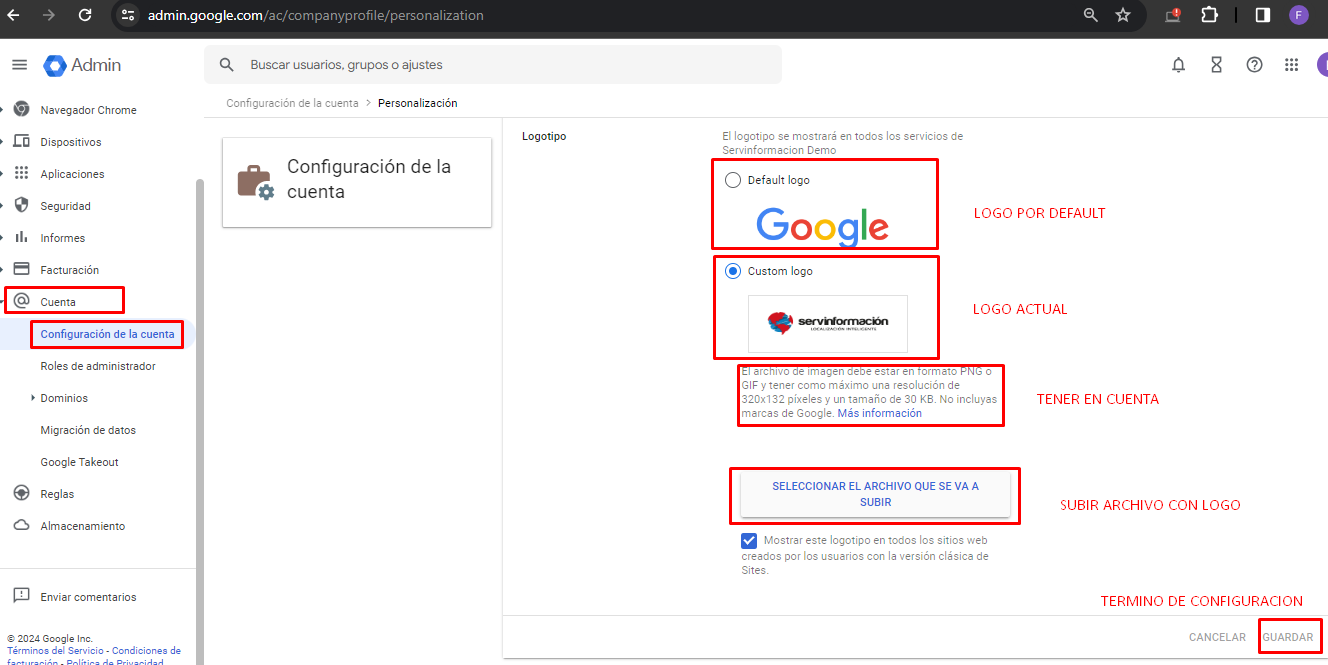Click the Seguridad shield icon
Viewport: 1328px width, 665px height.
click(x=21, y=206)
